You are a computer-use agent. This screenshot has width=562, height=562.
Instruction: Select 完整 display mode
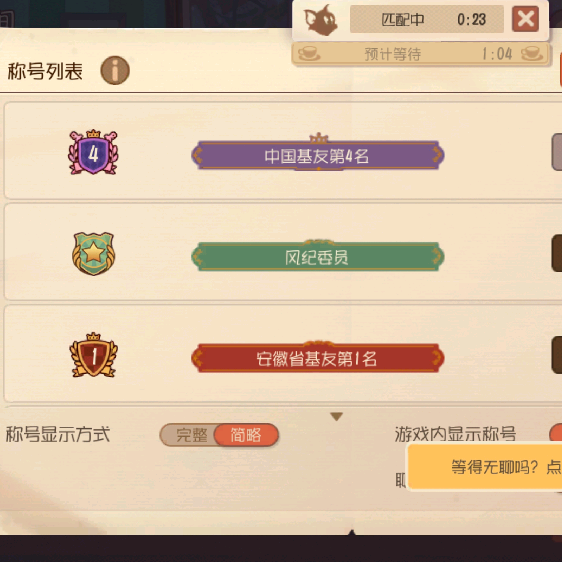[191, 435]
